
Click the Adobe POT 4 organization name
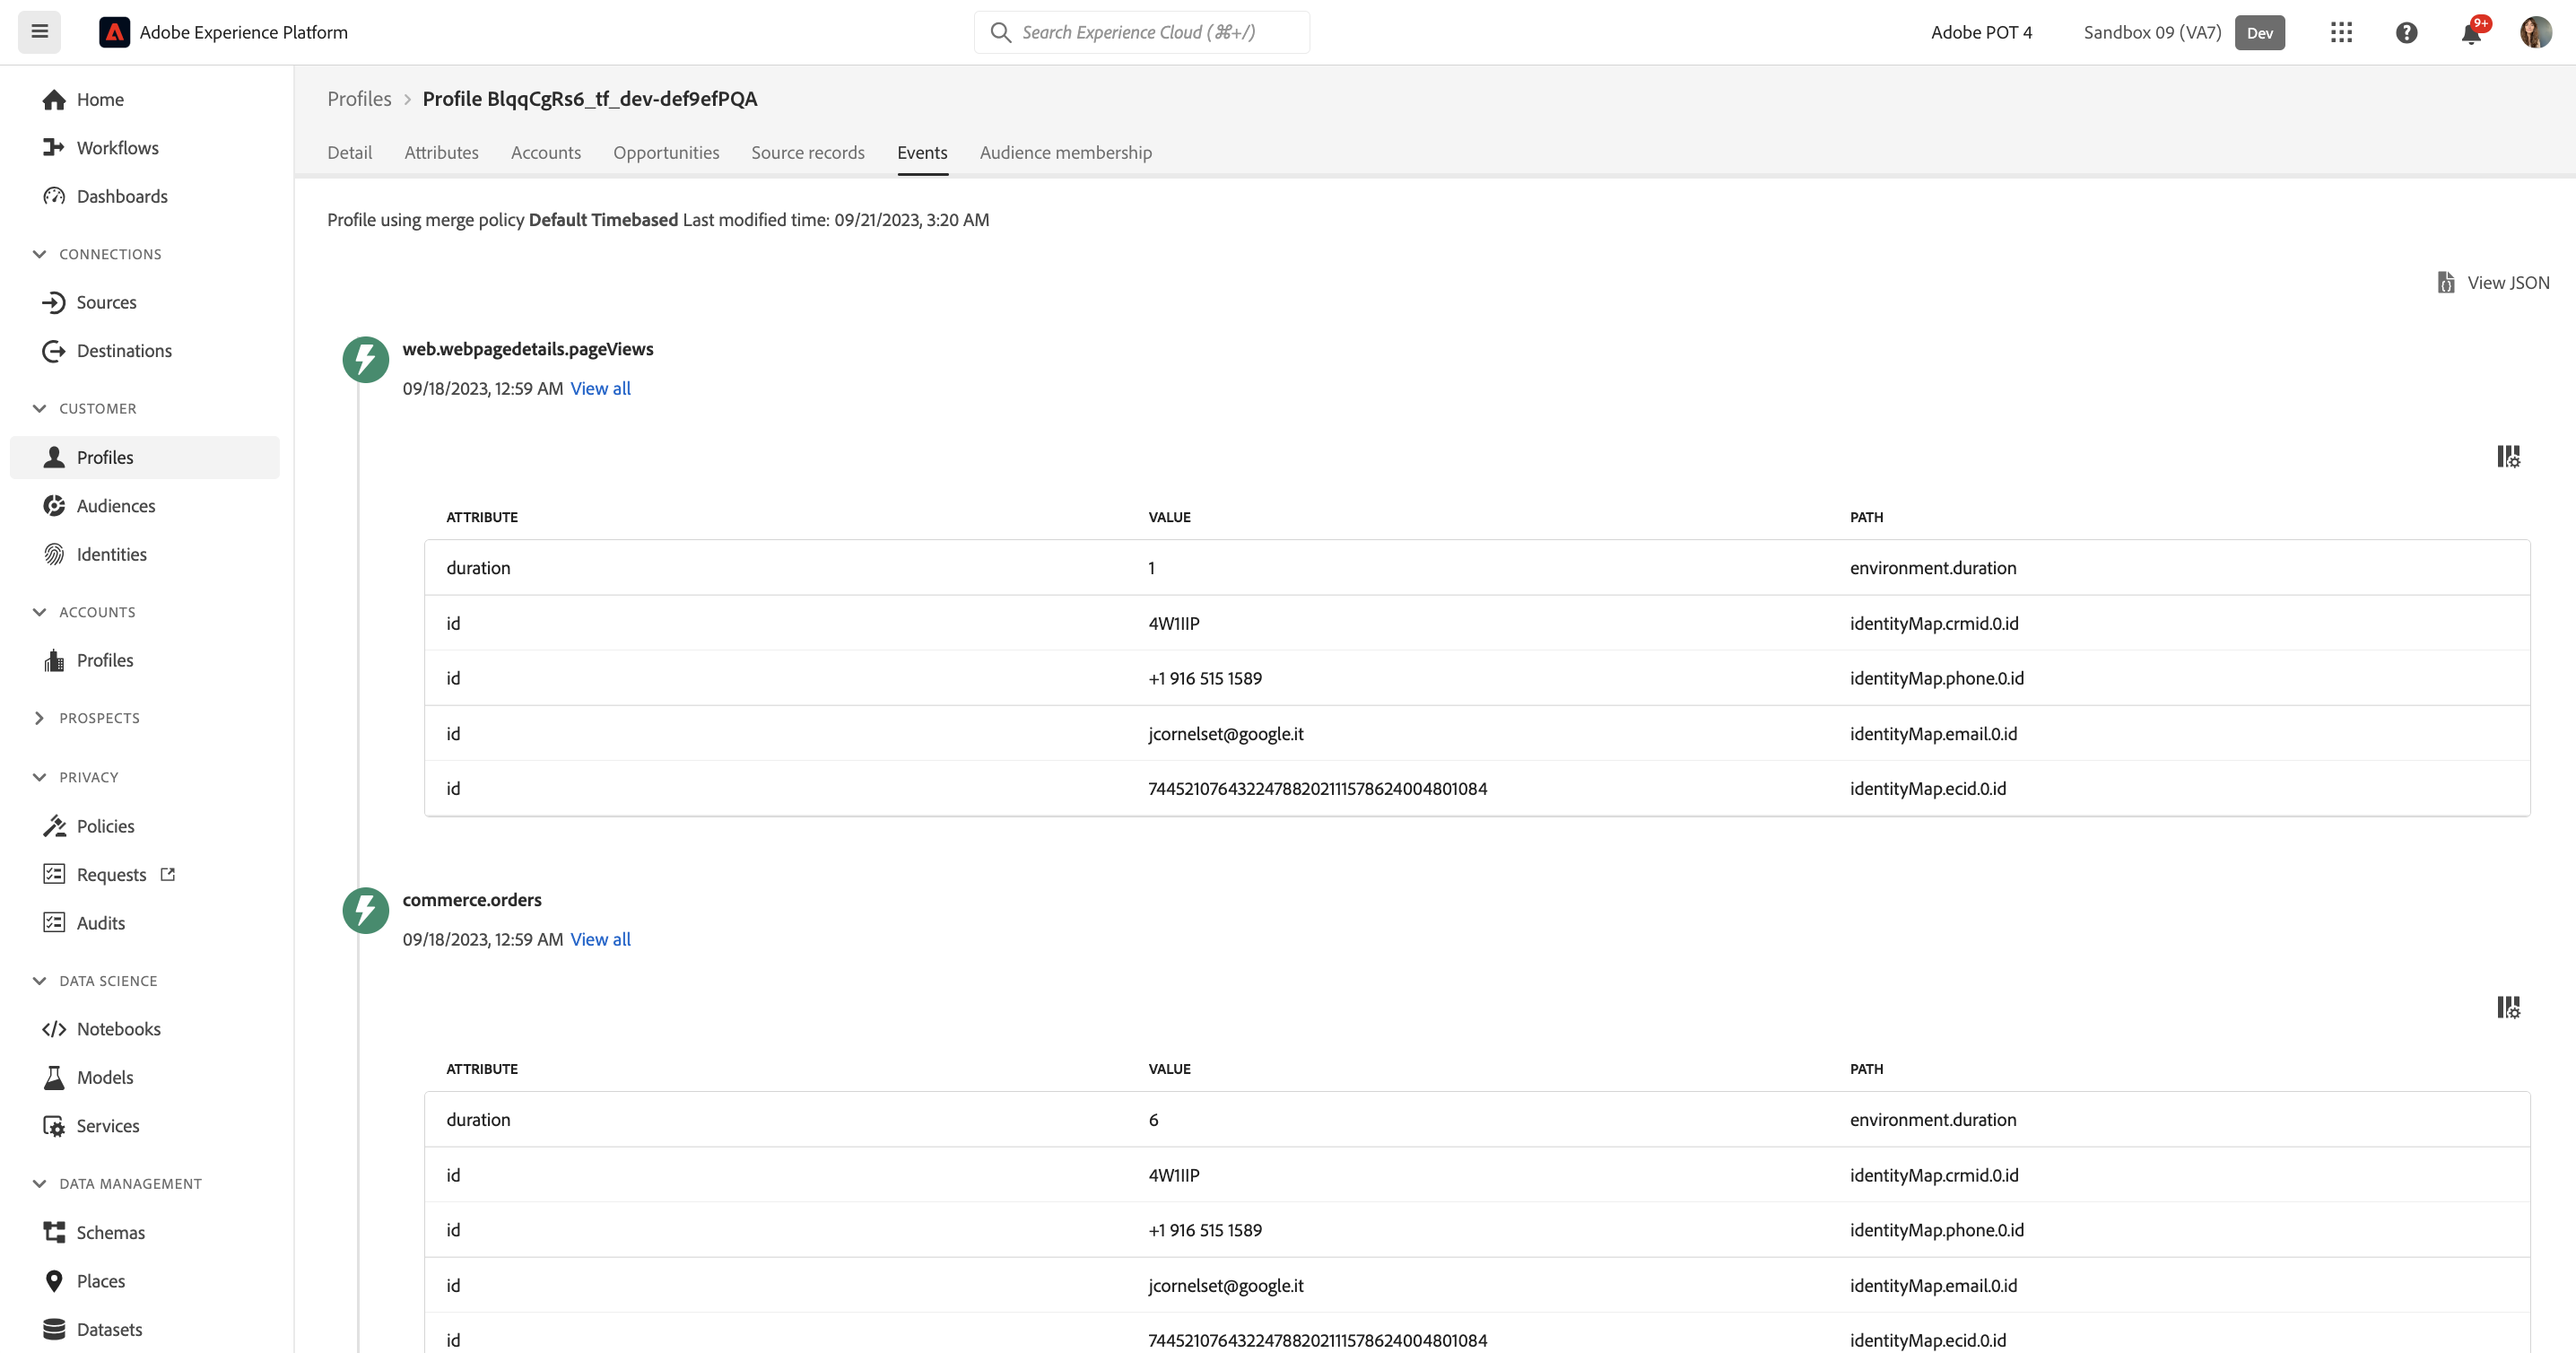[1981, 32]
